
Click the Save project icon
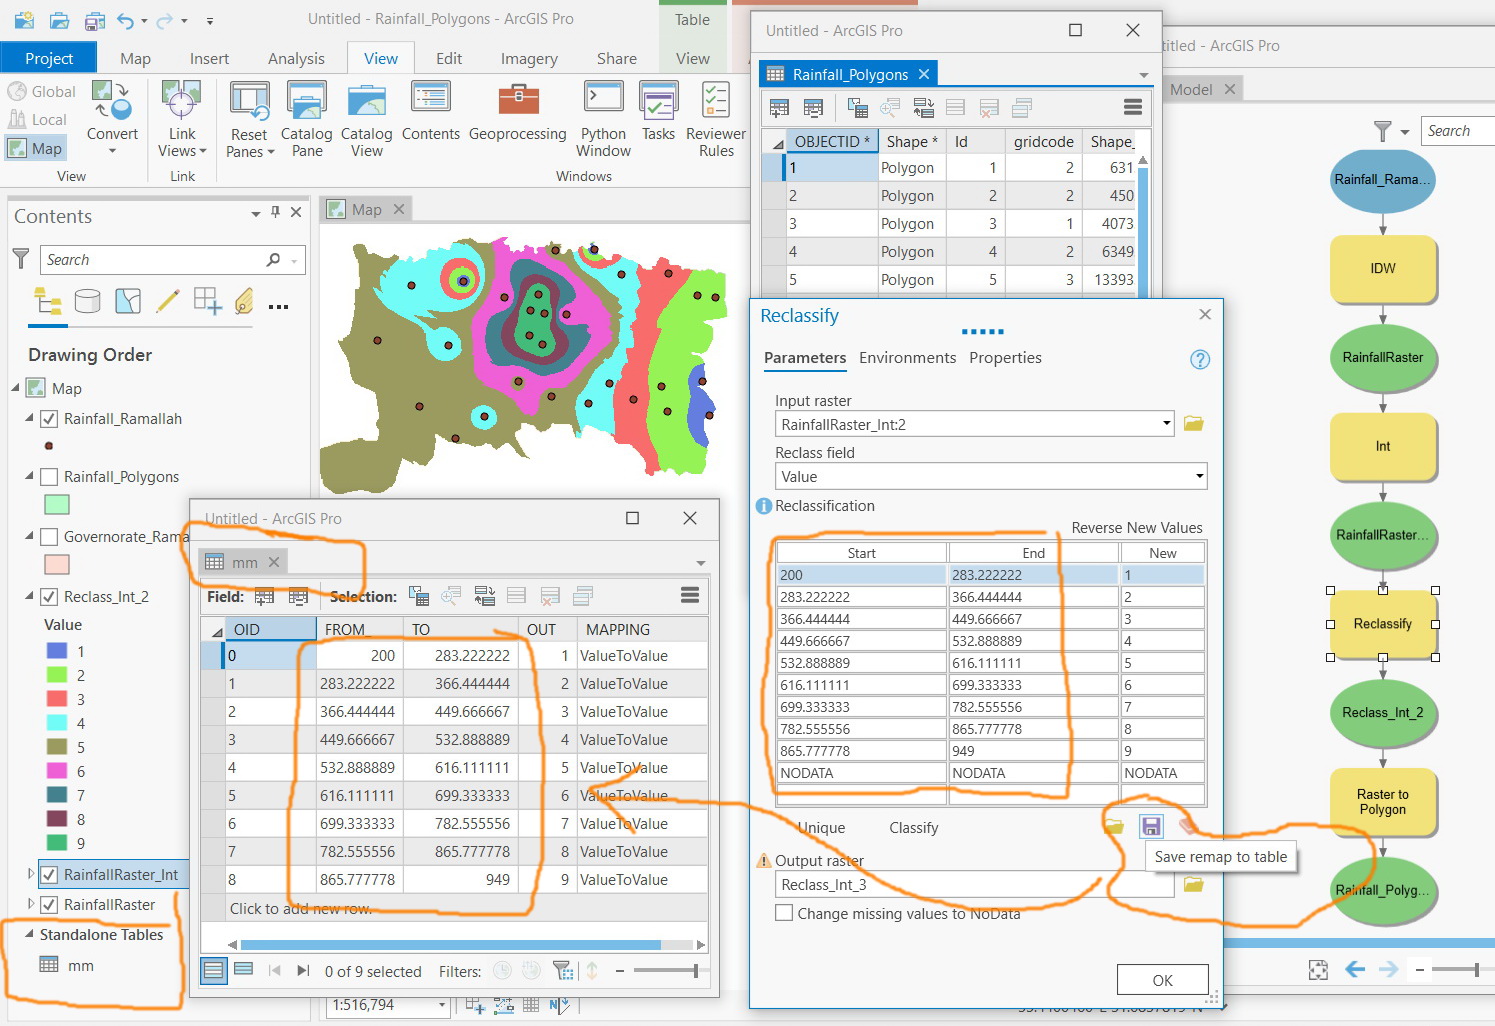(95, 20)
